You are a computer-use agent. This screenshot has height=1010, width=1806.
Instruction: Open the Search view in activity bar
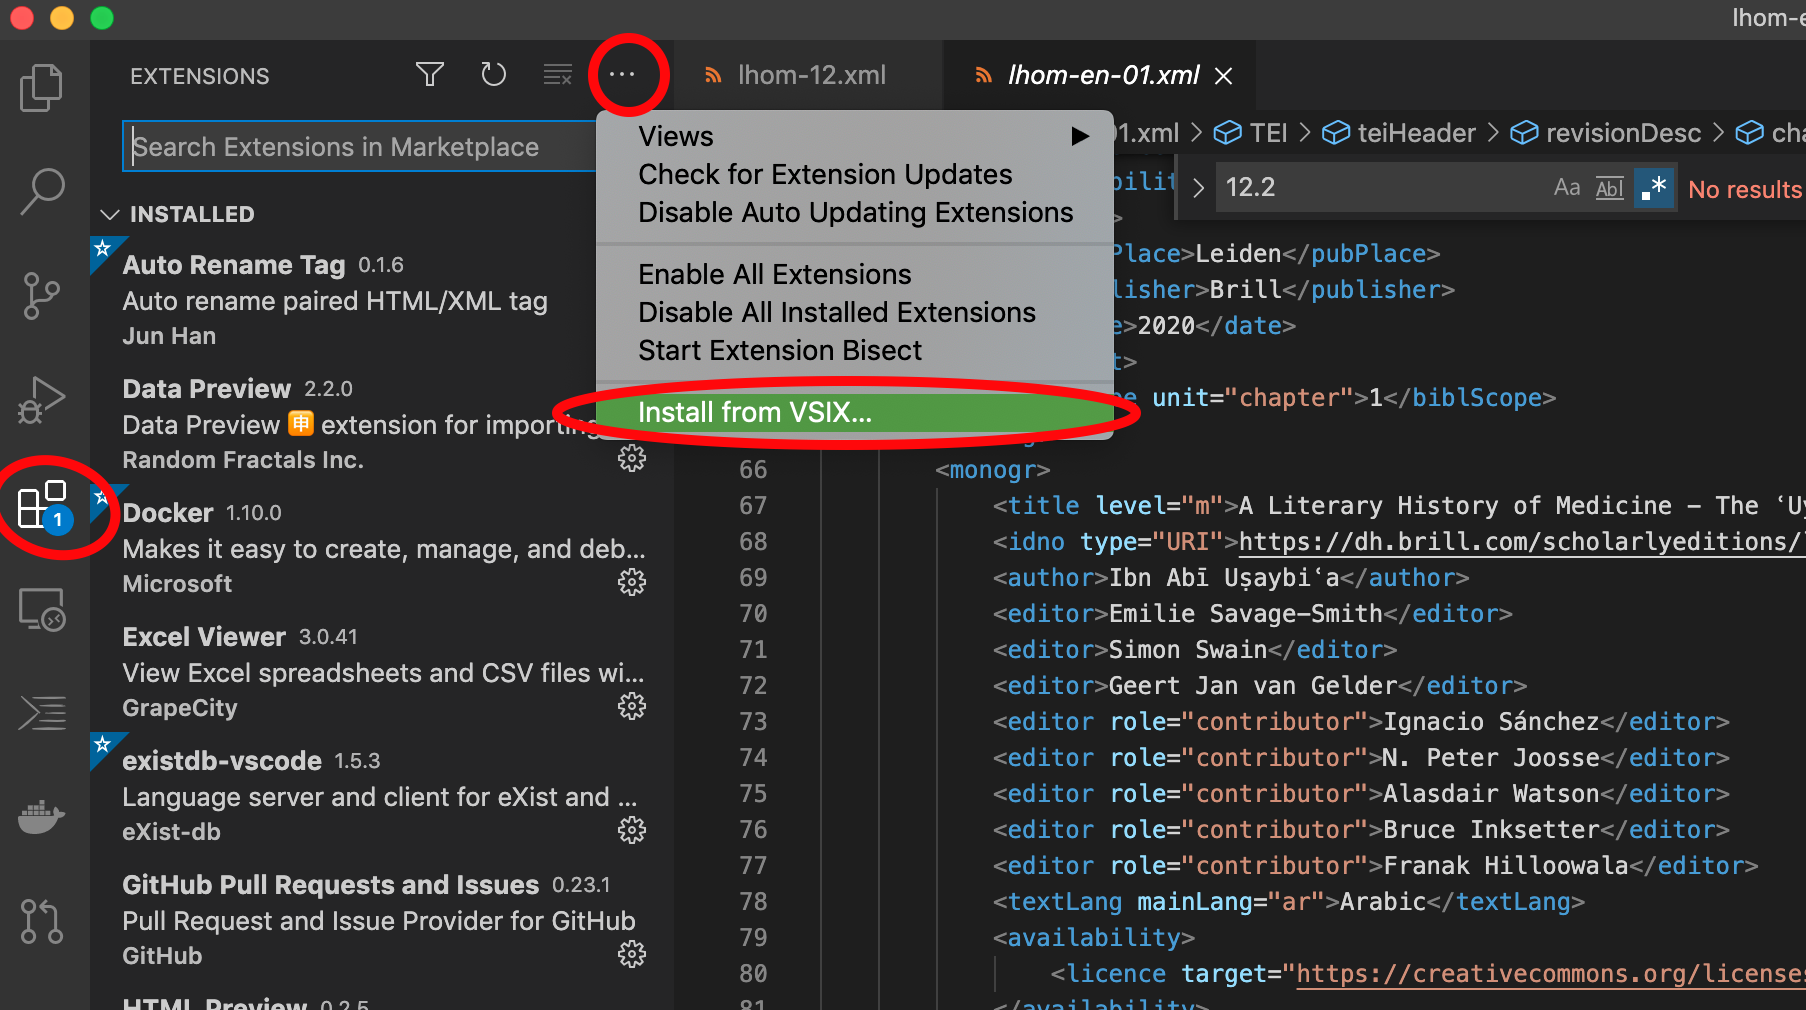tap(41, 191)
